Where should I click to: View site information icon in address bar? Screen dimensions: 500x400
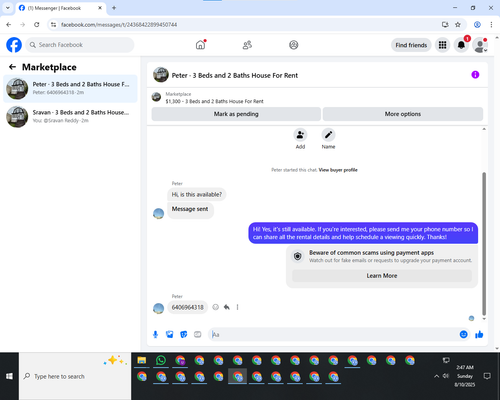pos(53,25)
